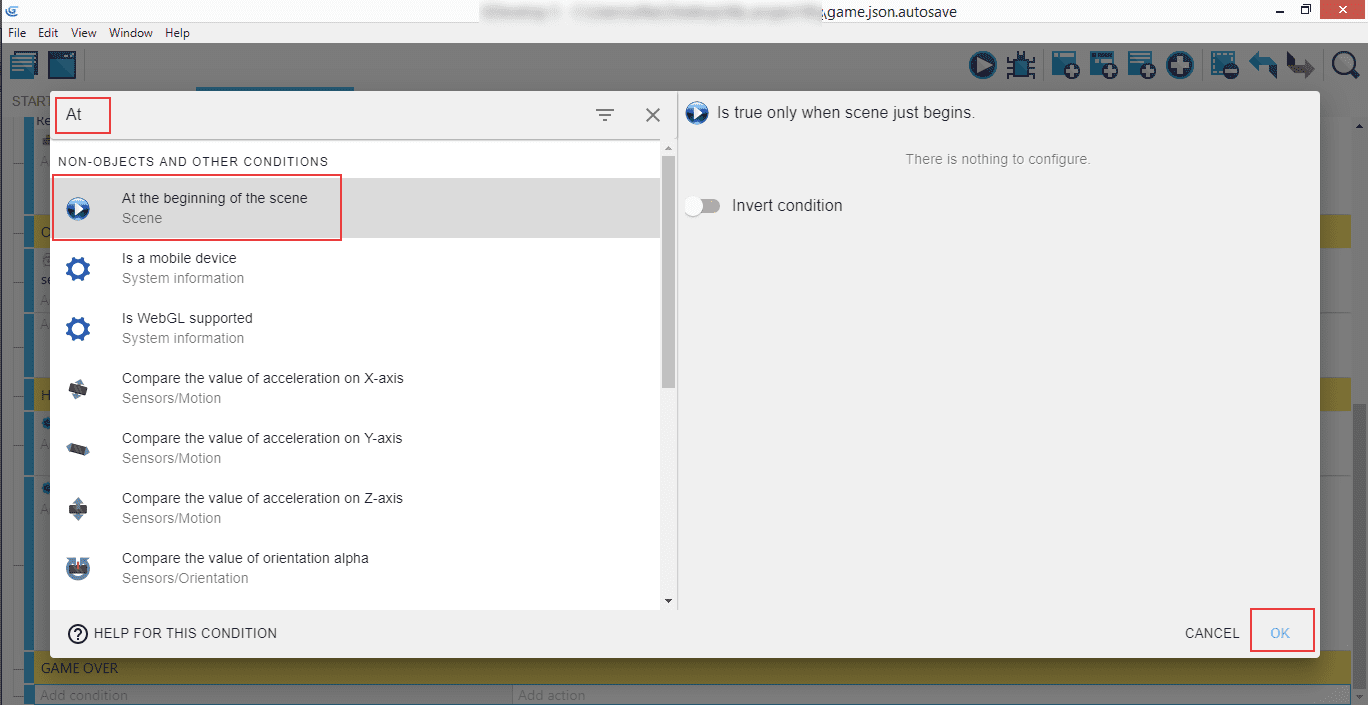Clear the search with the X icon
This screenshot has width=1368, height=705.
click(x=653, y=116)
